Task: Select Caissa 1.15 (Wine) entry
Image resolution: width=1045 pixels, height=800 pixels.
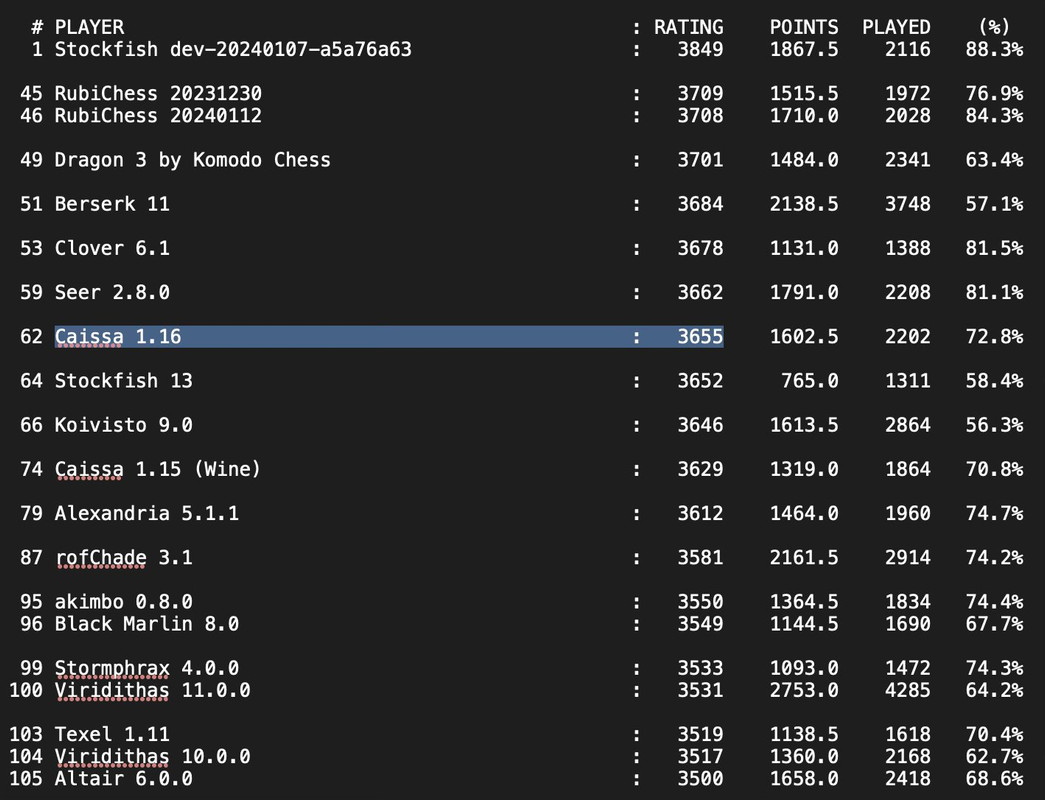Action: coord(158,469)
